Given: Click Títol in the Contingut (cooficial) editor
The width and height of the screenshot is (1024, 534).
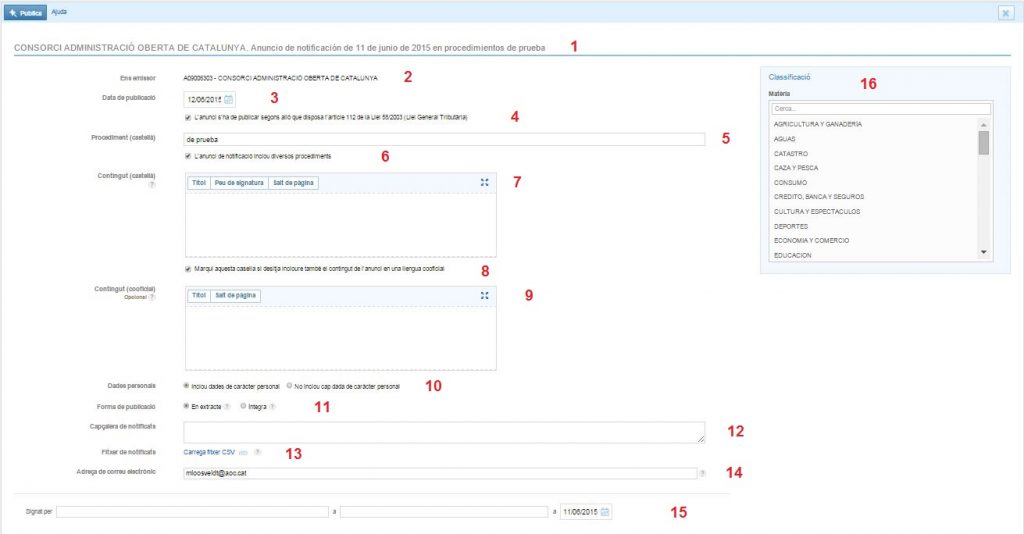Looking at the screenshot, I should (199, 296).
